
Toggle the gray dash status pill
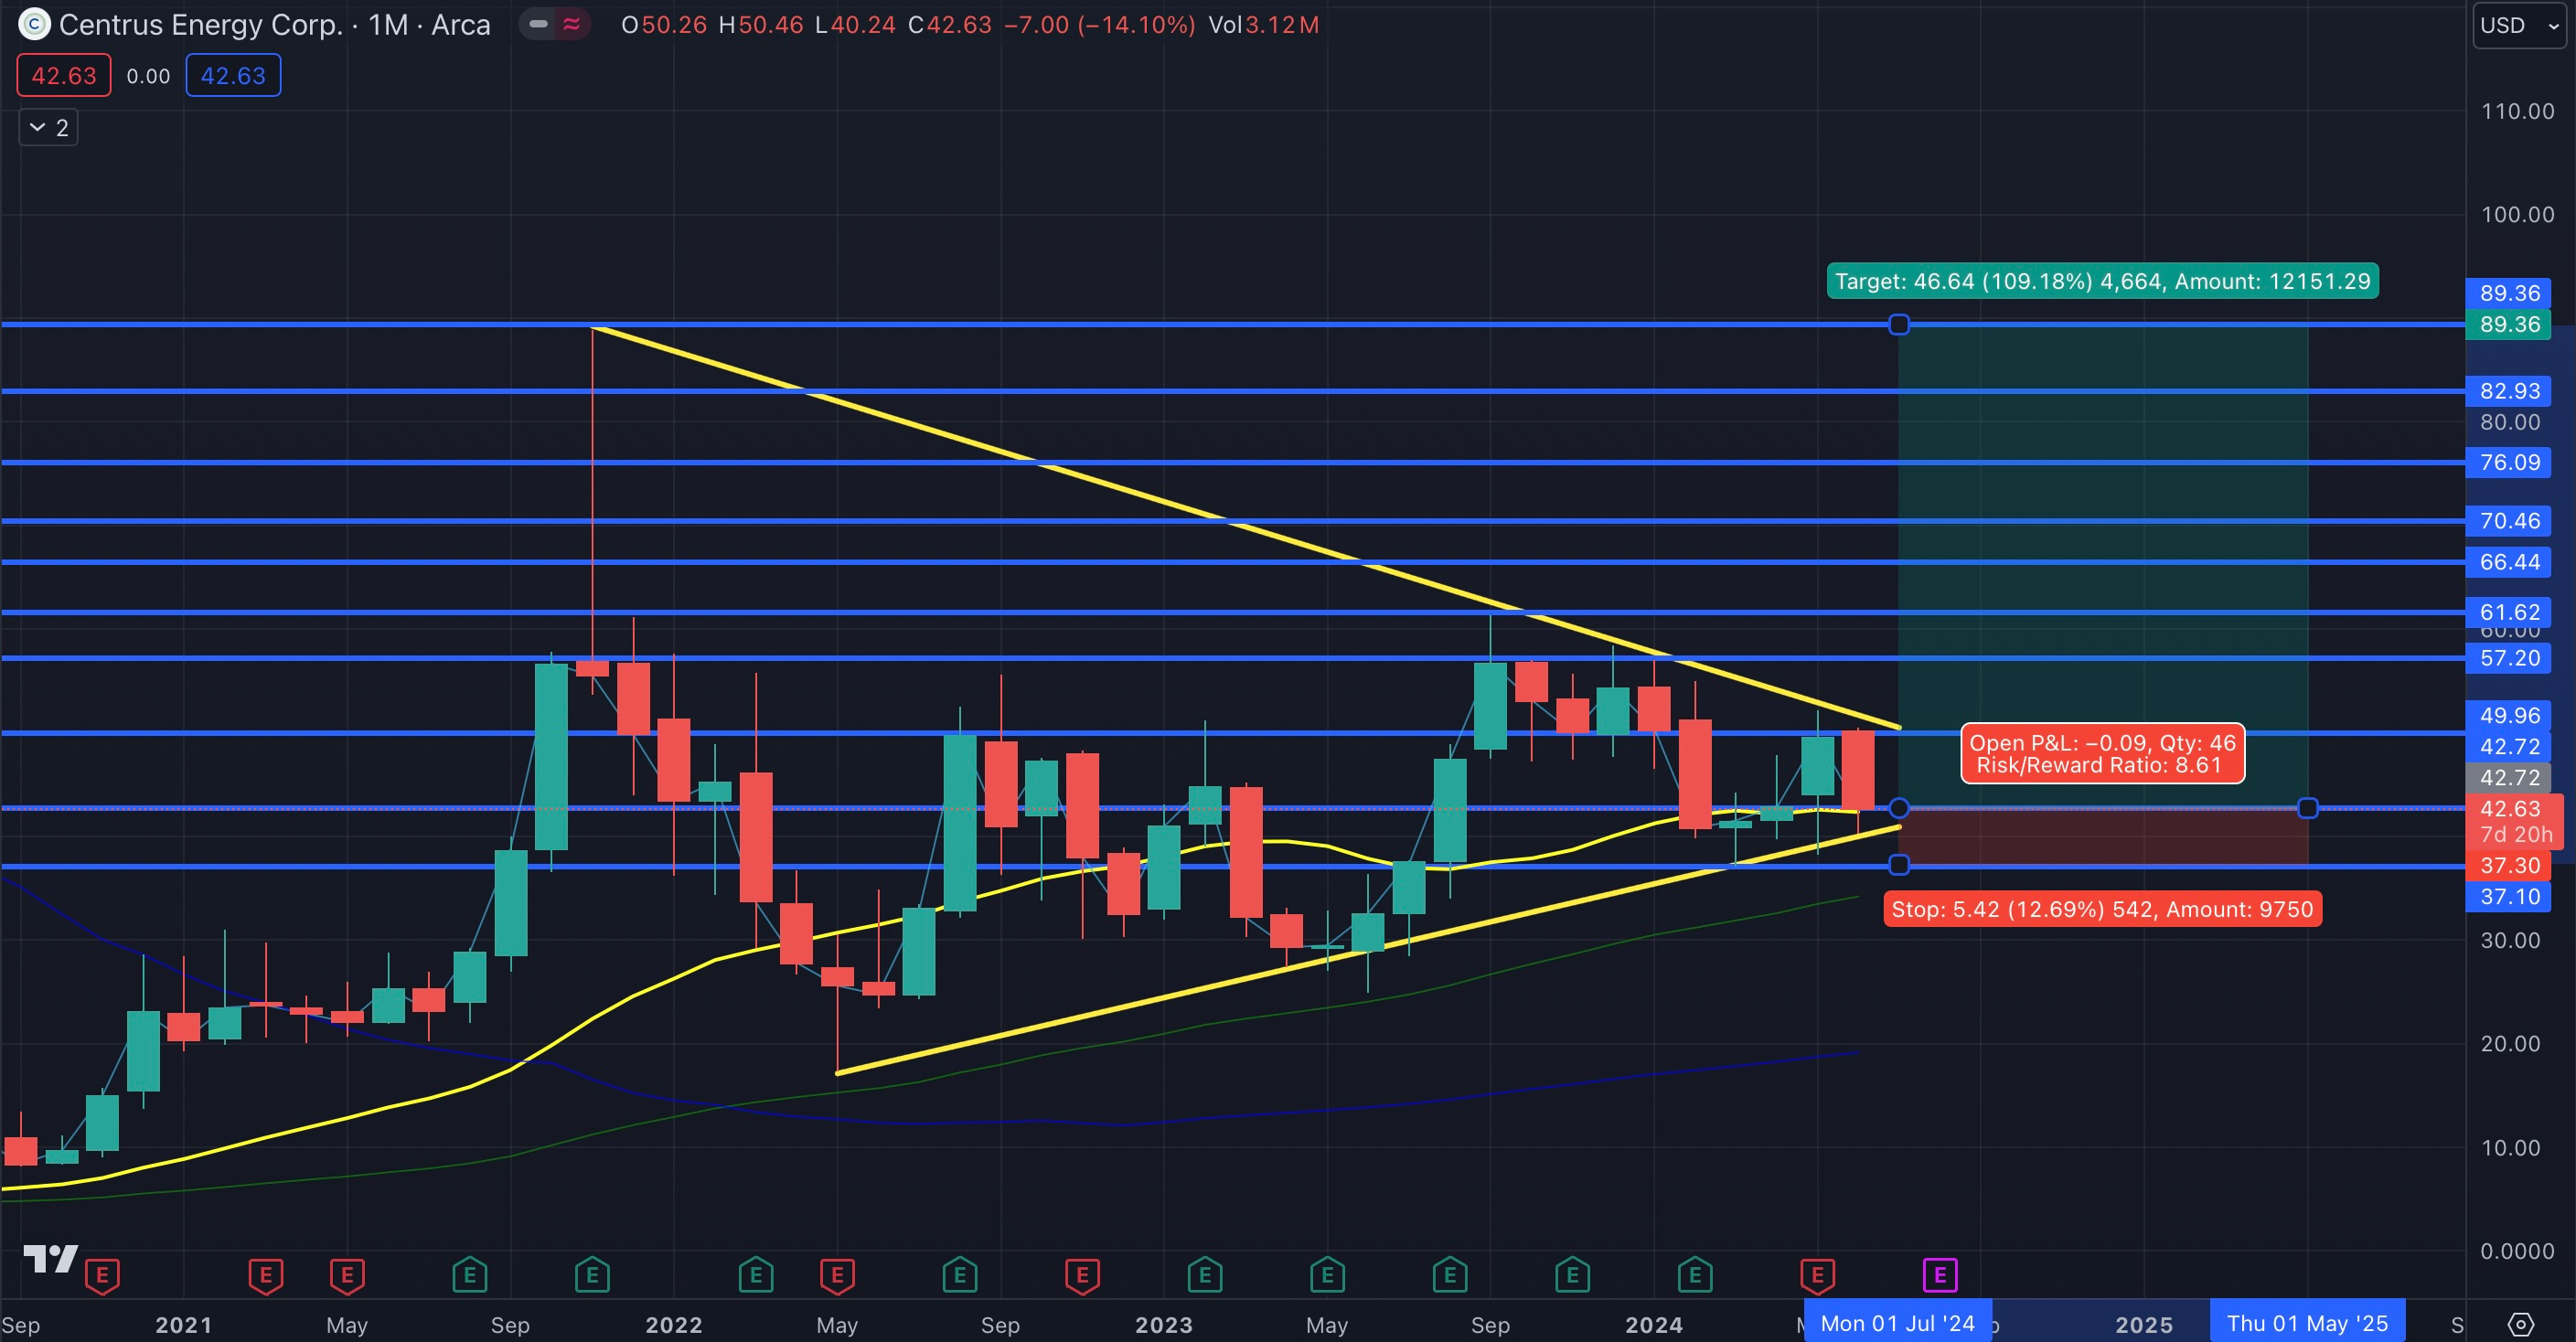538,24
